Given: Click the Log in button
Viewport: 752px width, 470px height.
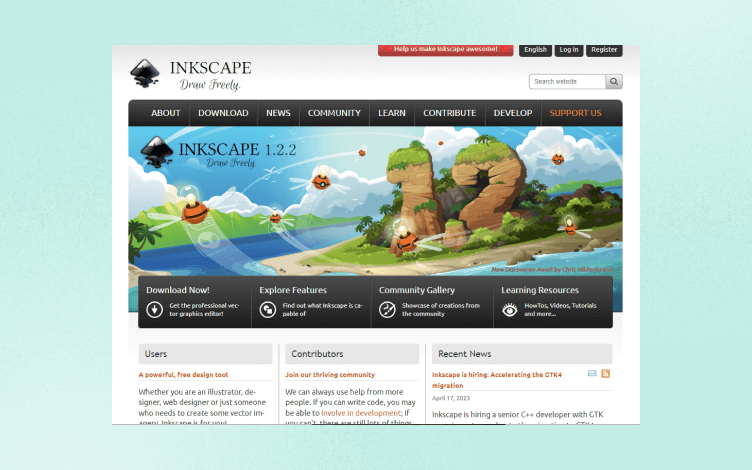Looking at the screenshot, I should [569, 50].
